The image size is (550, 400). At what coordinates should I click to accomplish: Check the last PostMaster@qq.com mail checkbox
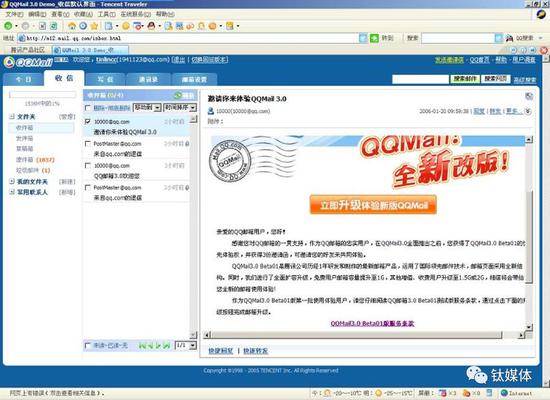[88, 187]
